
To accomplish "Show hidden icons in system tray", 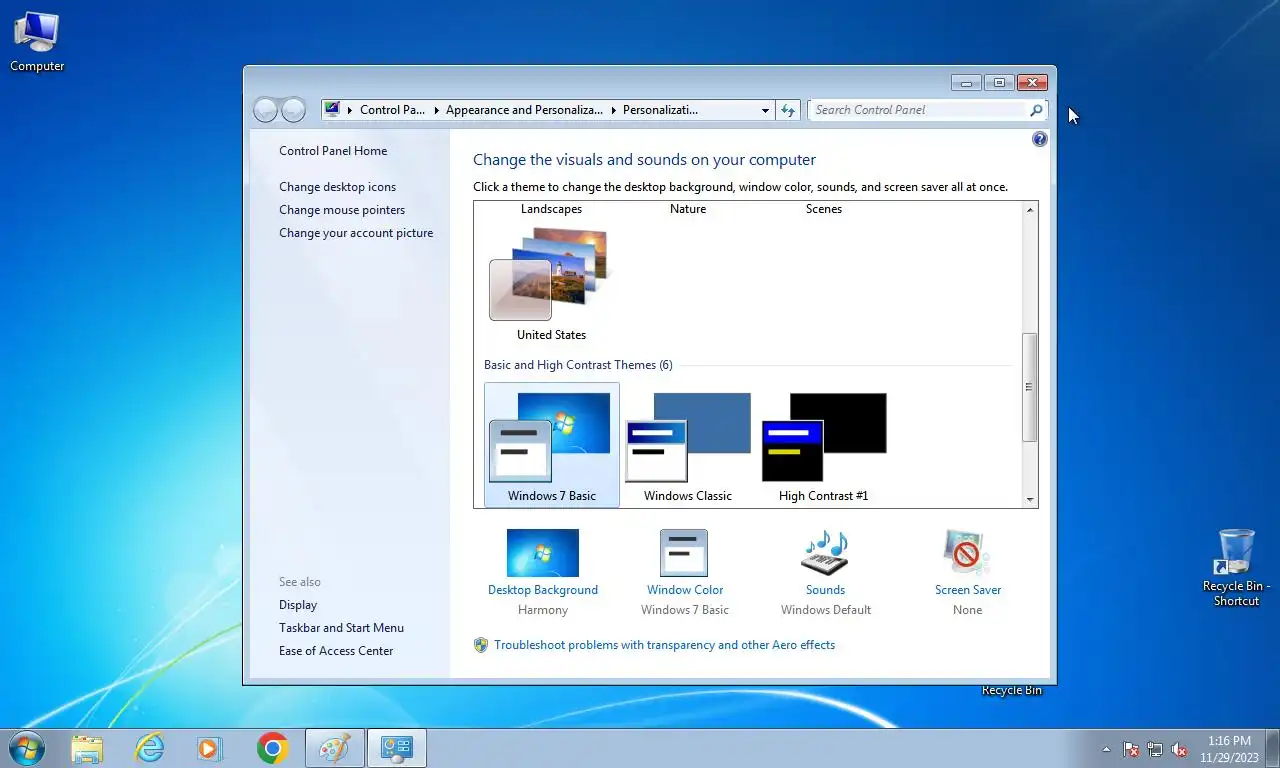I will (x=1106, y=749).
